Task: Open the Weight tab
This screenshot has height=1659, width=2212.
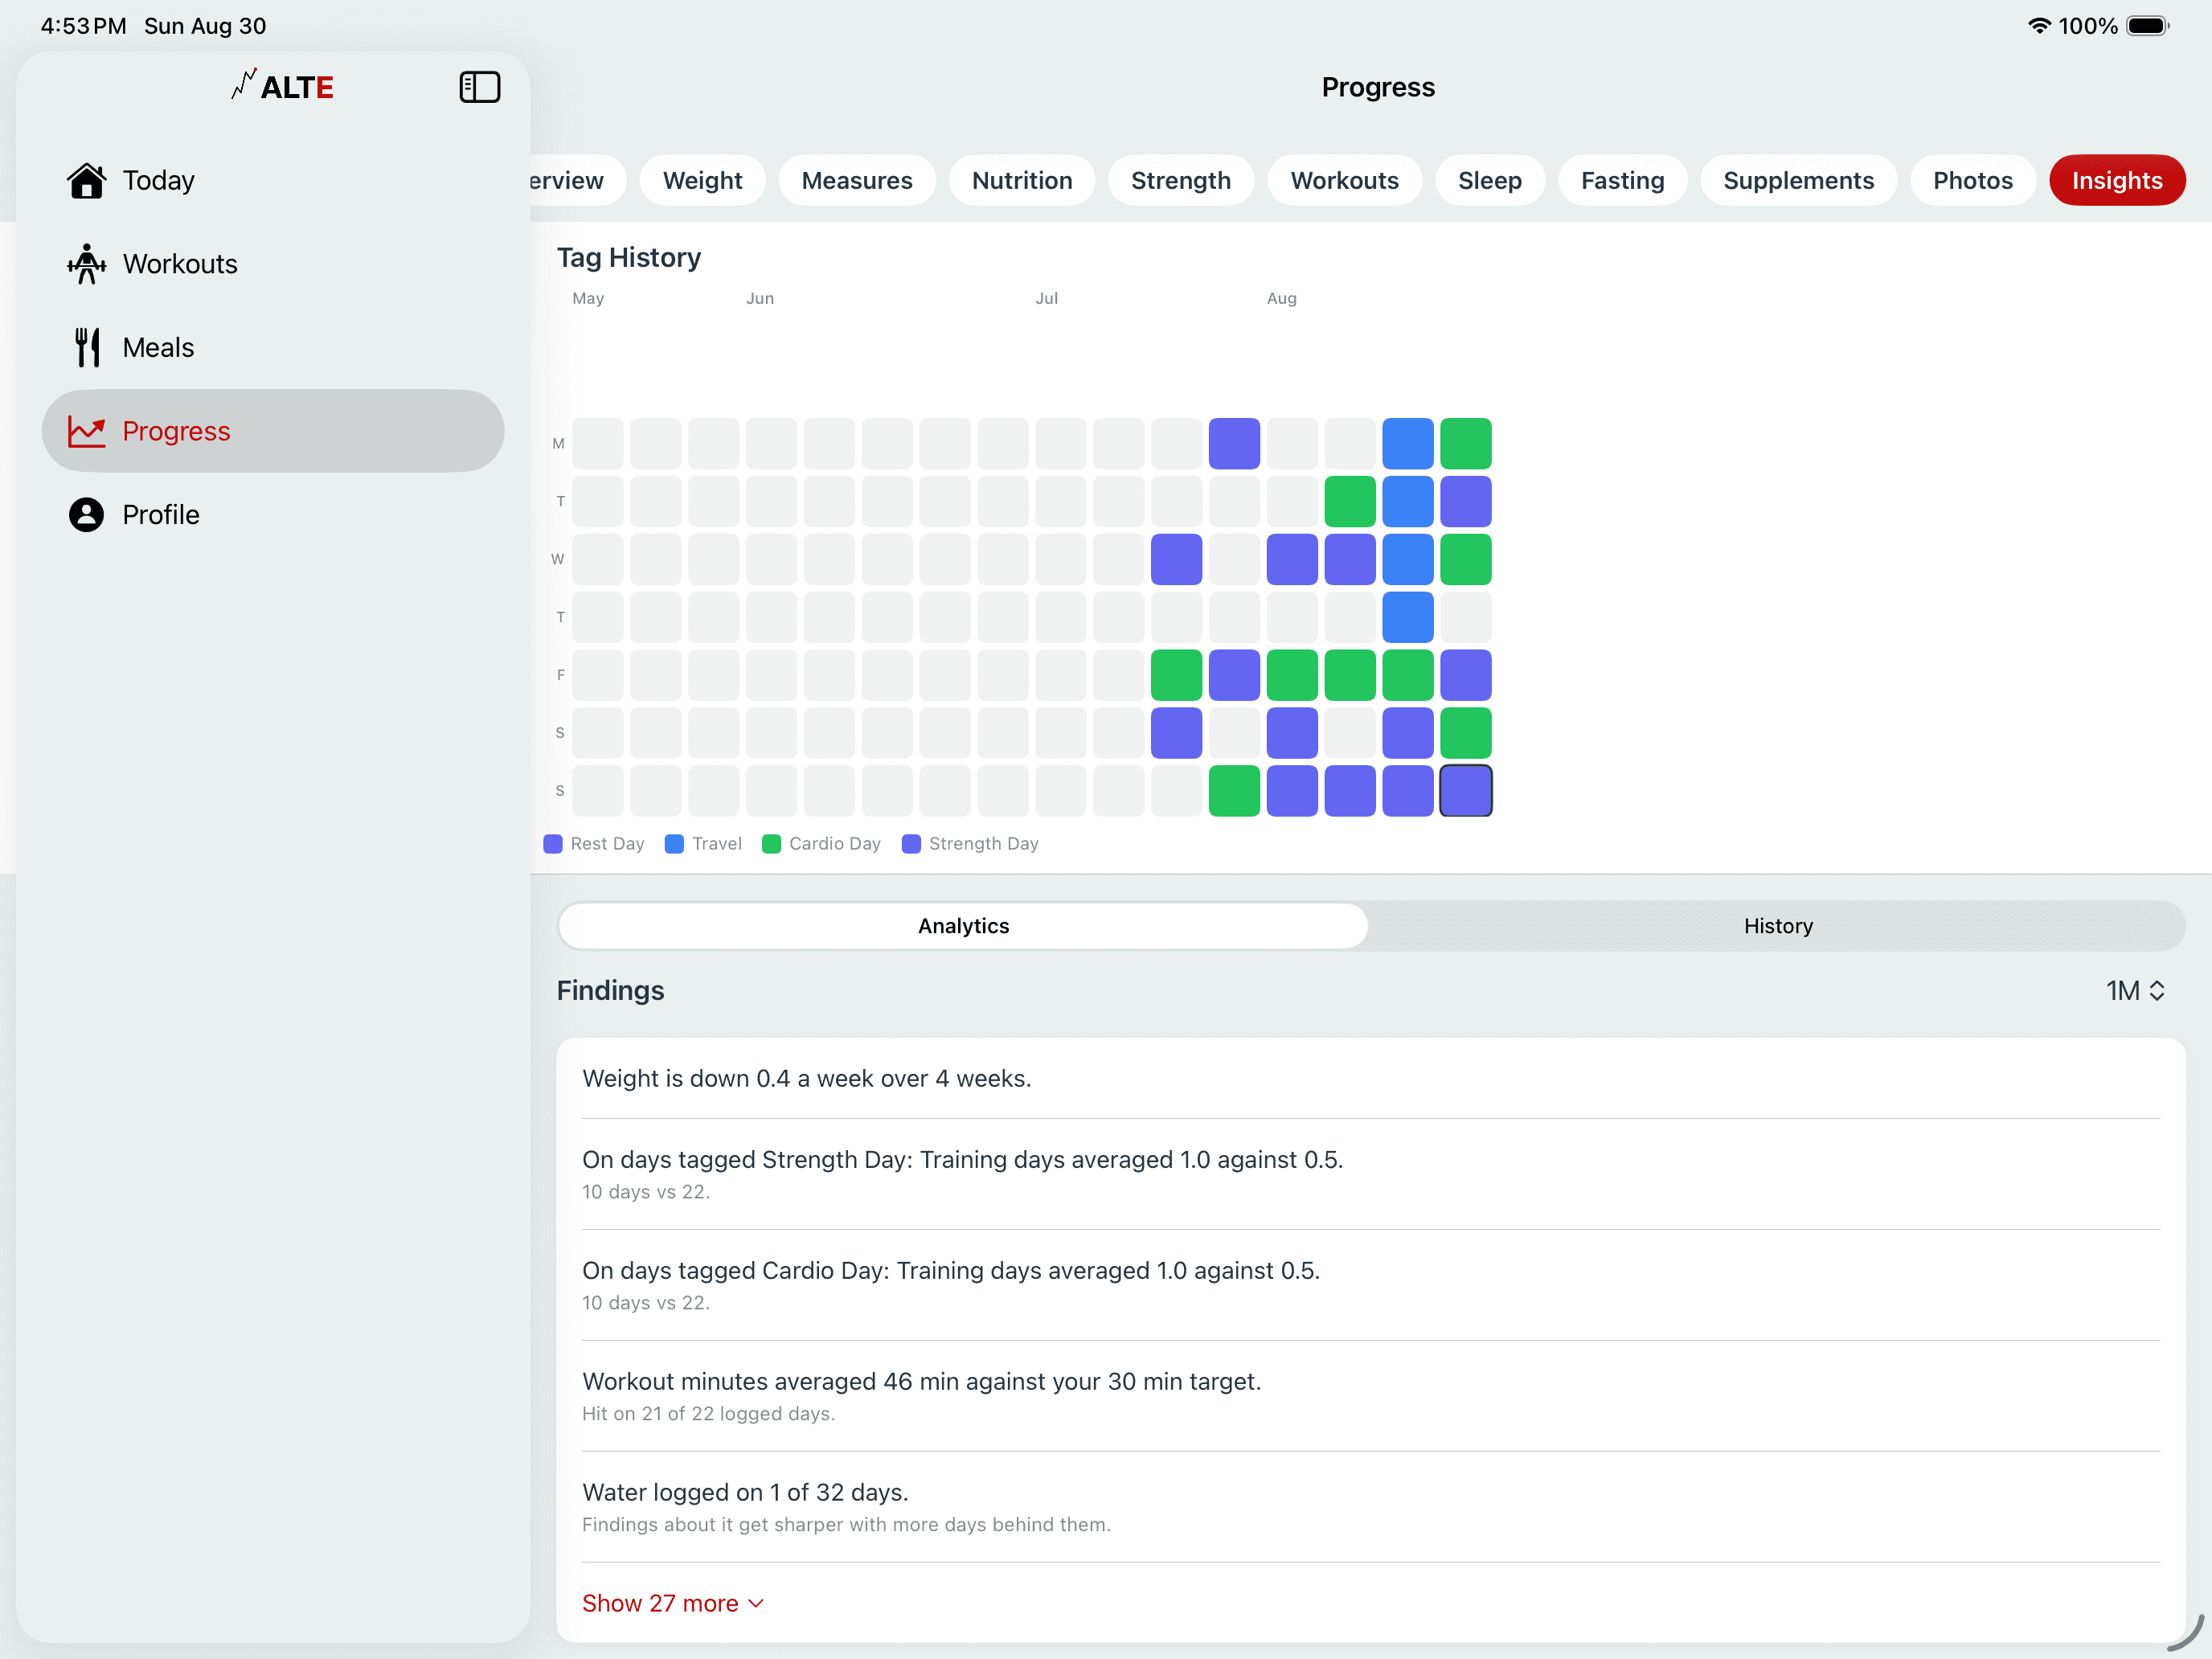Action: coord(702,180)
